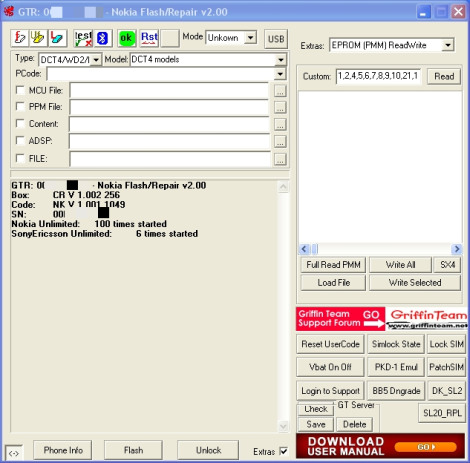The height and width of the screenshot is (463, 470).
Task: Open the Extras EPROM (PMM) ReadWrite dropdown
Action: [448, 45]
